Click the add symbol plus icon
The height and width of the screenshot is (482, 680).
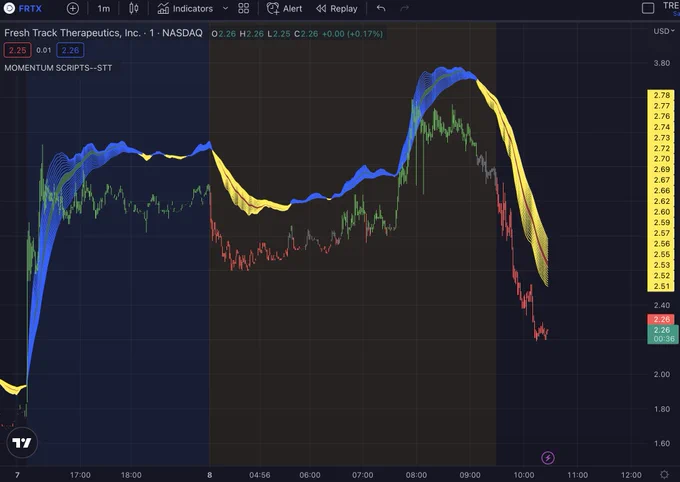pos(73,8)
